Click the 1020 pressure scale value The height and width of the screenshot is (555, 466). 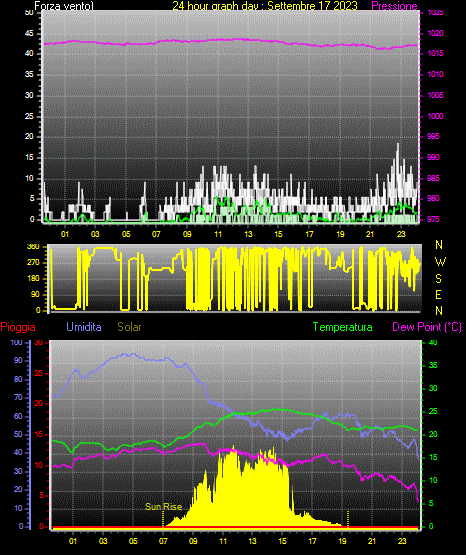435,33
